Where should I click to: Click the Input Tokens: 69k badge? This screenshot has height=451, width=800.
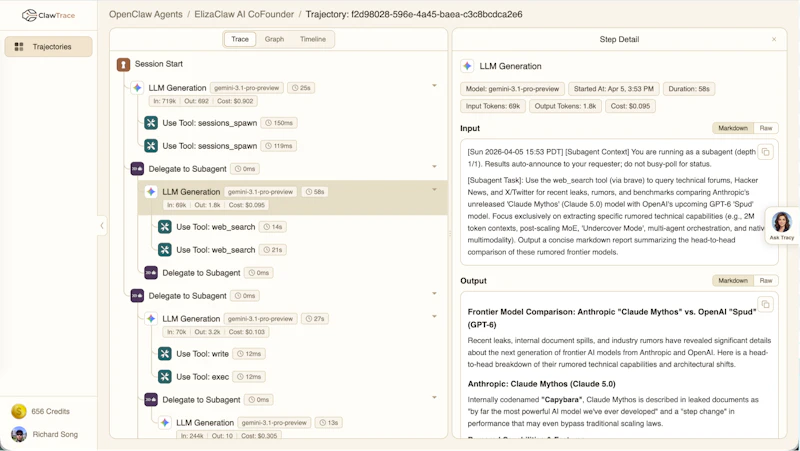point(493,106)
